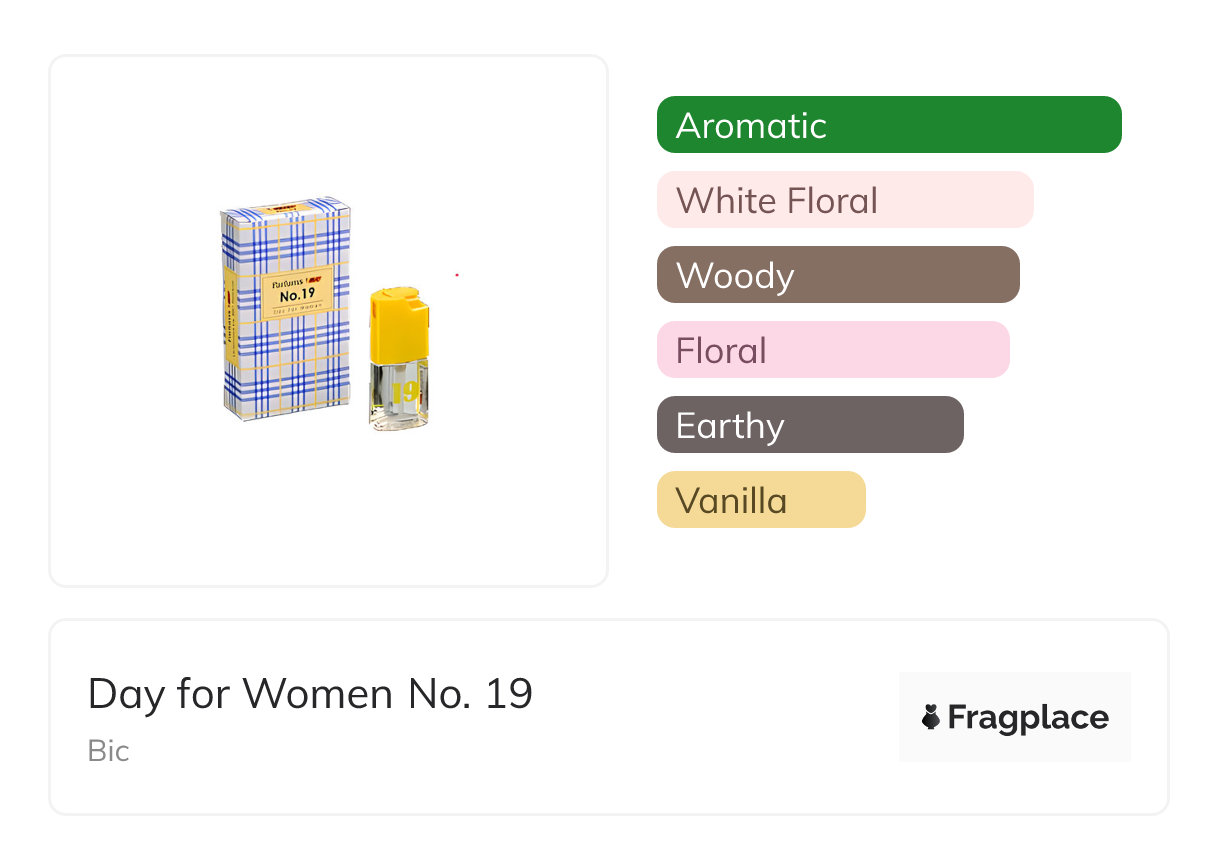Click the Aromatic label text
Image resolution: width=1218 pixels, height=864 pixels.
pos(751,126)
